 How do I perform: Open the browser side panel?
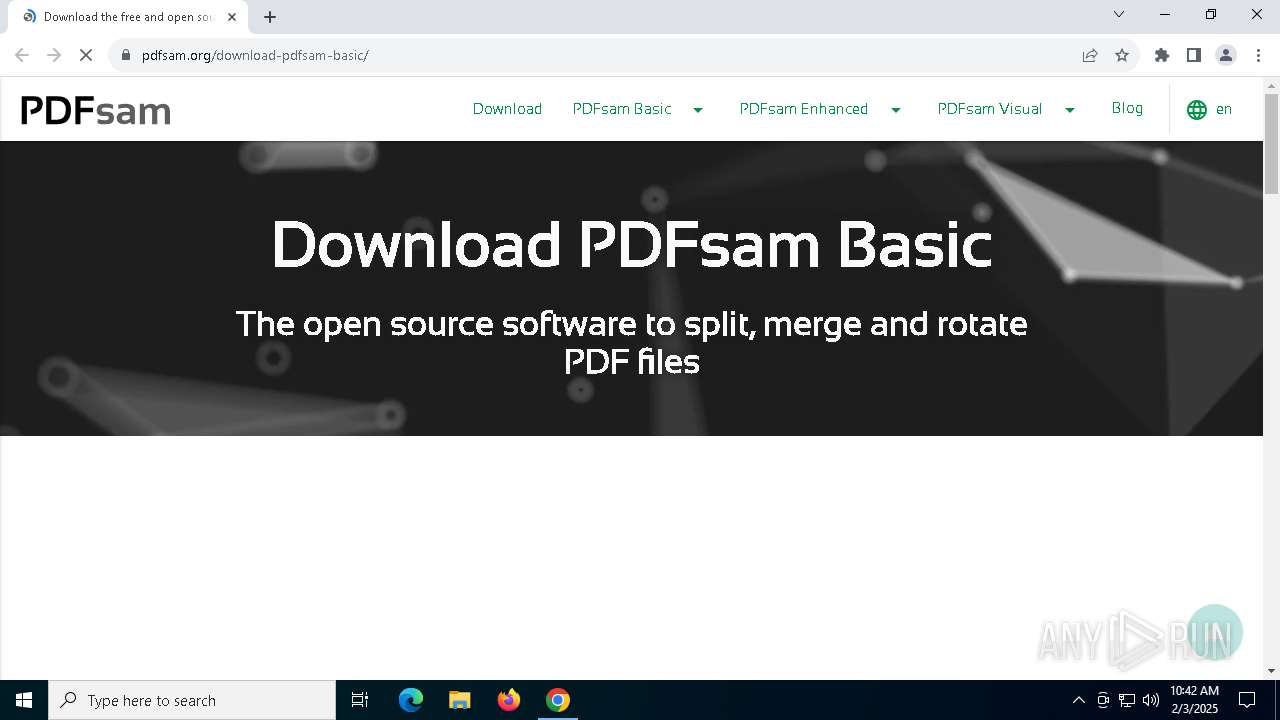[1194, 55]
